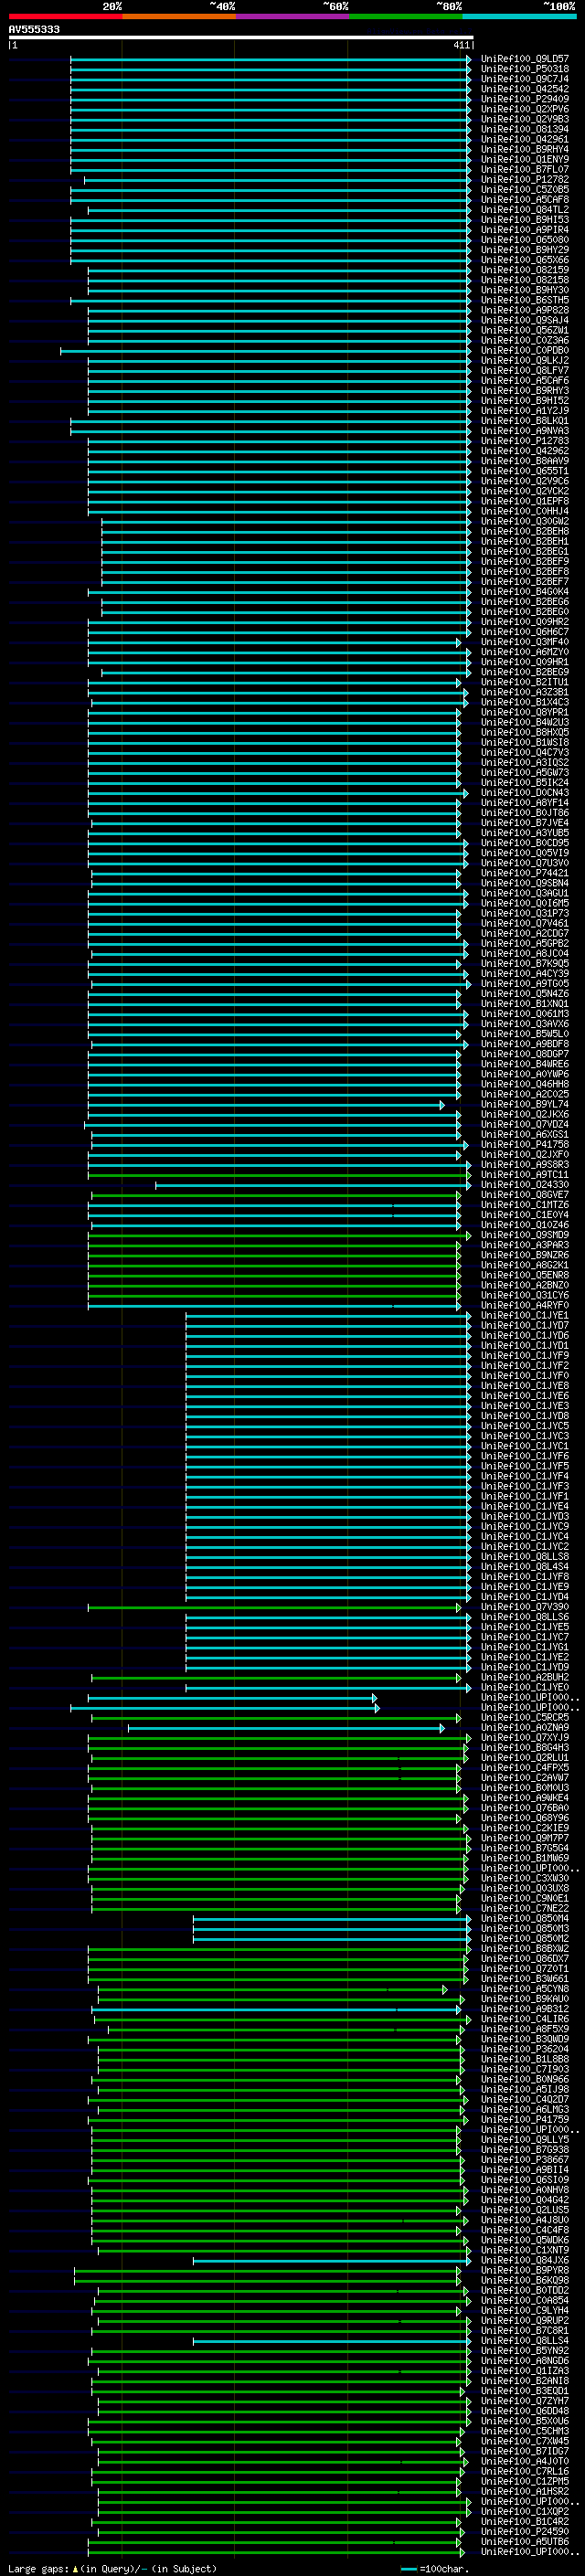Select the UniRef100_O65080 label

pyautogui.click(x=525, y=240)
